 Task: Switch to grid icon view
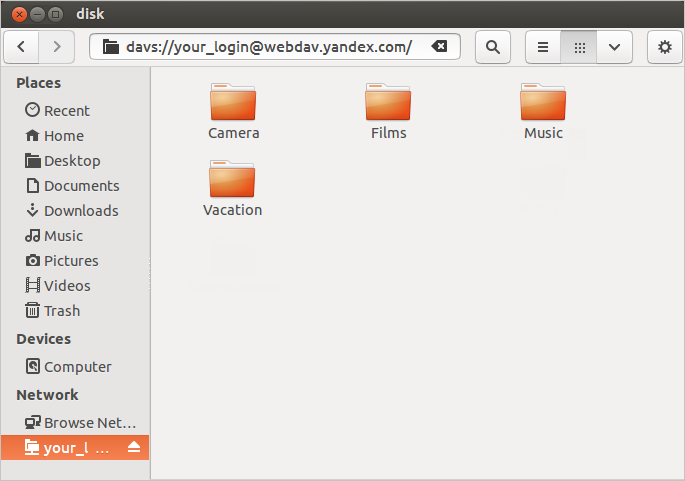pyautogui.click(x=579, y=47)
